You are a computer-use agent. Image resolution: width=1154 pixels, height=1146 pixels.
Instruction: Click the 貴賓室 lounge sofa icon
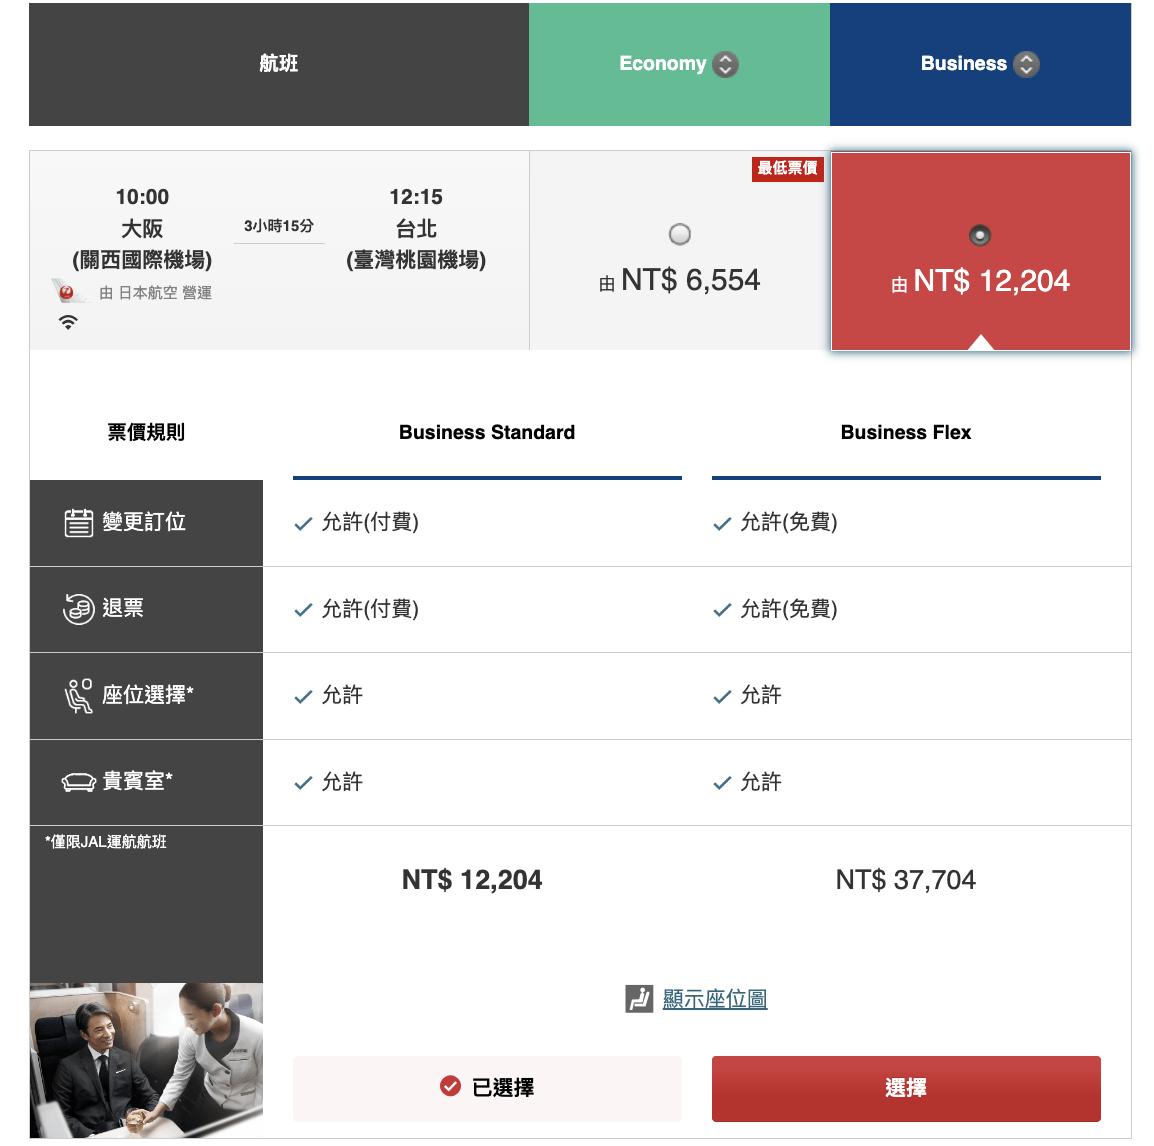click(x=80, y=782)
